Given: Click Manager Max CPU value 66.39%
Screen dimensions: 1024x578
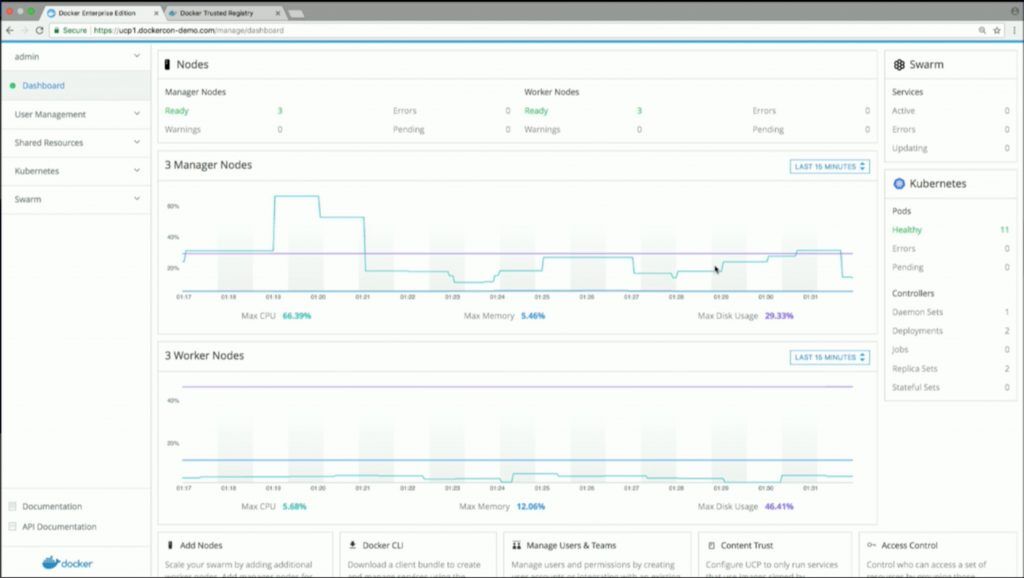Looking at the screenshot, I should pyautogui.click(x=296, y=316).
